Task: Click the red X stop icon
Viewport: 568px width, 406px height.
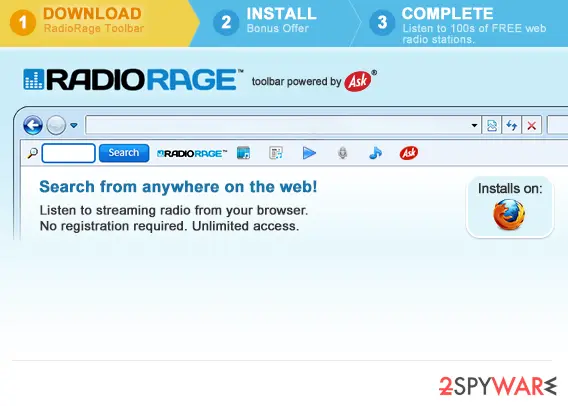Action: pos(531,125)
